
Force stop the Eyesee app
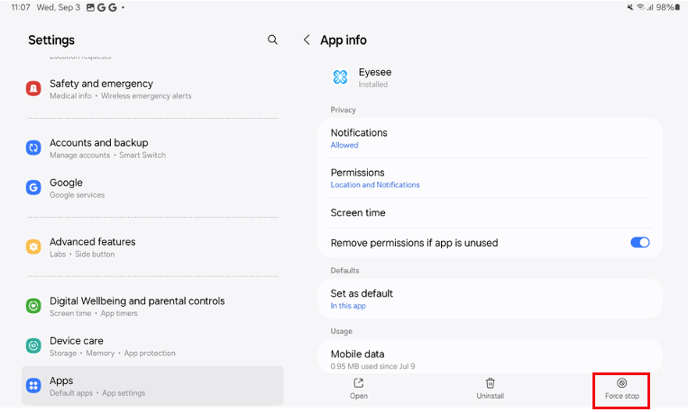[x=621, y=389]
